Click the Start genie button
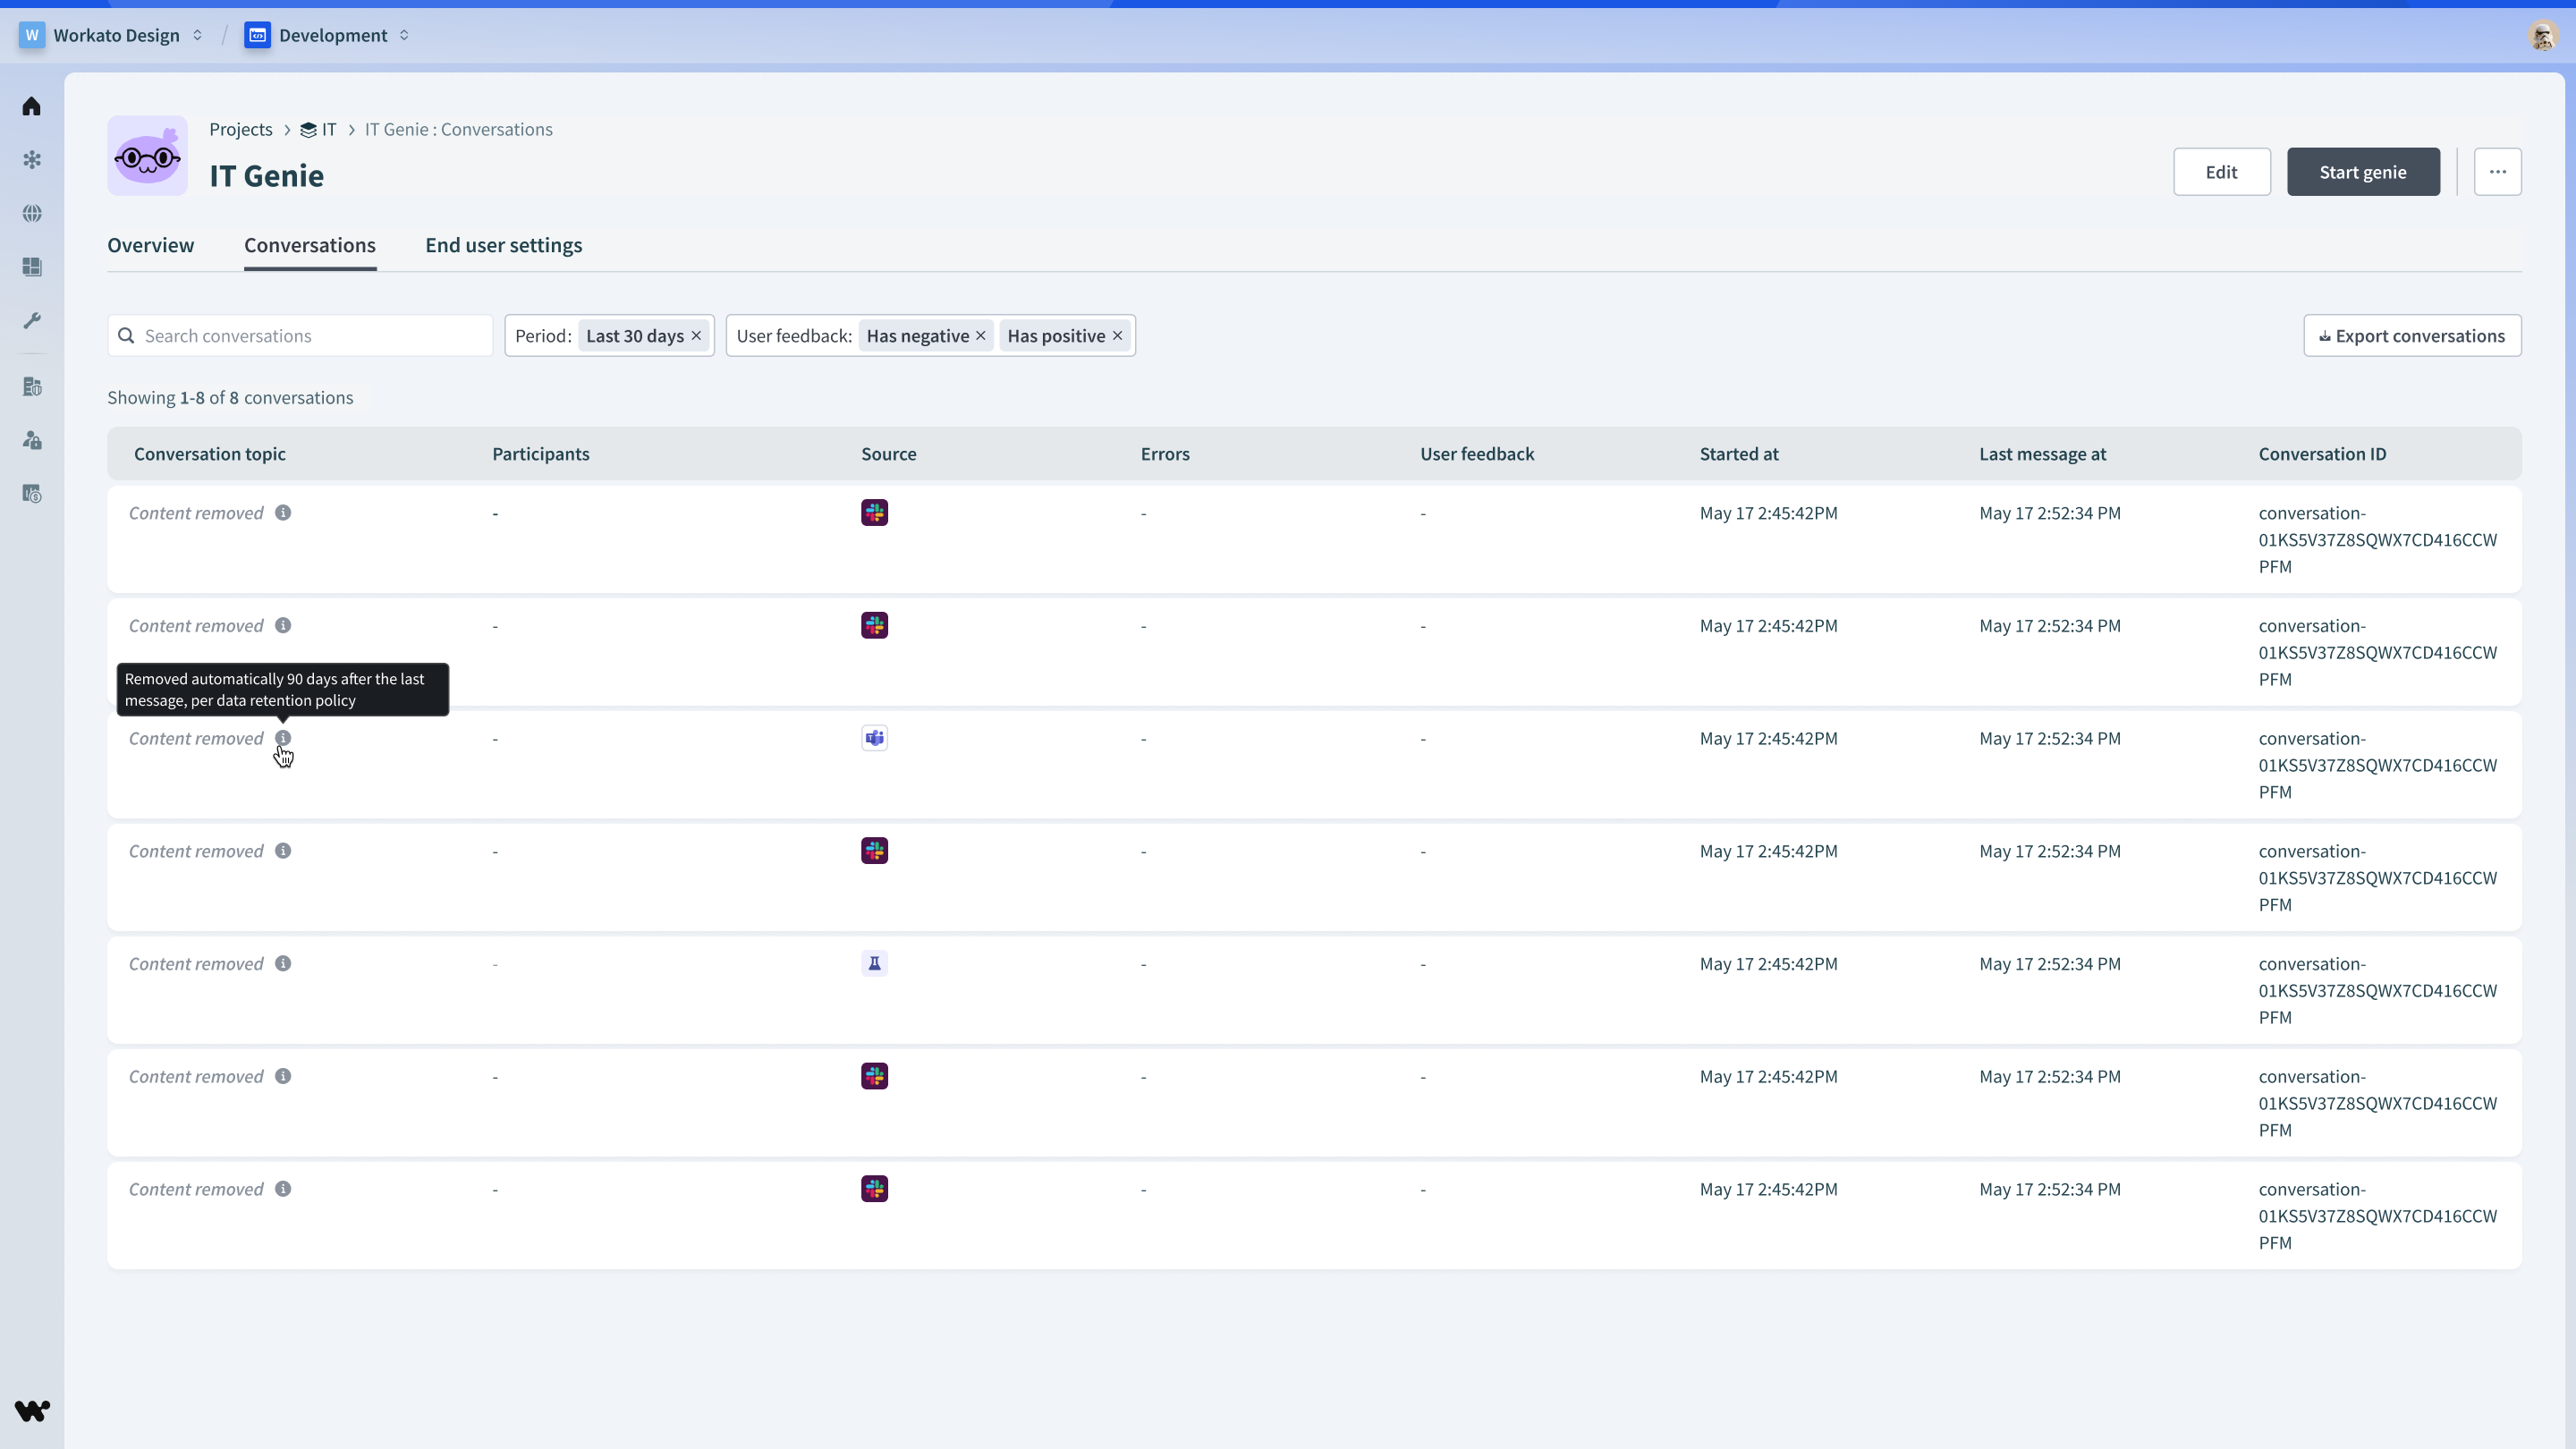2576x1449 pixels. coord(2363,172)
